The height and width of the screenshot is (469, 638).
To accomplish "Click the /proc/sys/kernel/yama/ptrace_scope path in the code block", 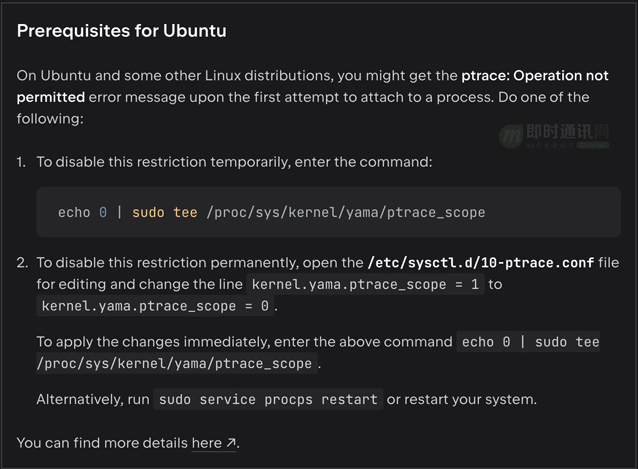I will click(x=346, y=212).
